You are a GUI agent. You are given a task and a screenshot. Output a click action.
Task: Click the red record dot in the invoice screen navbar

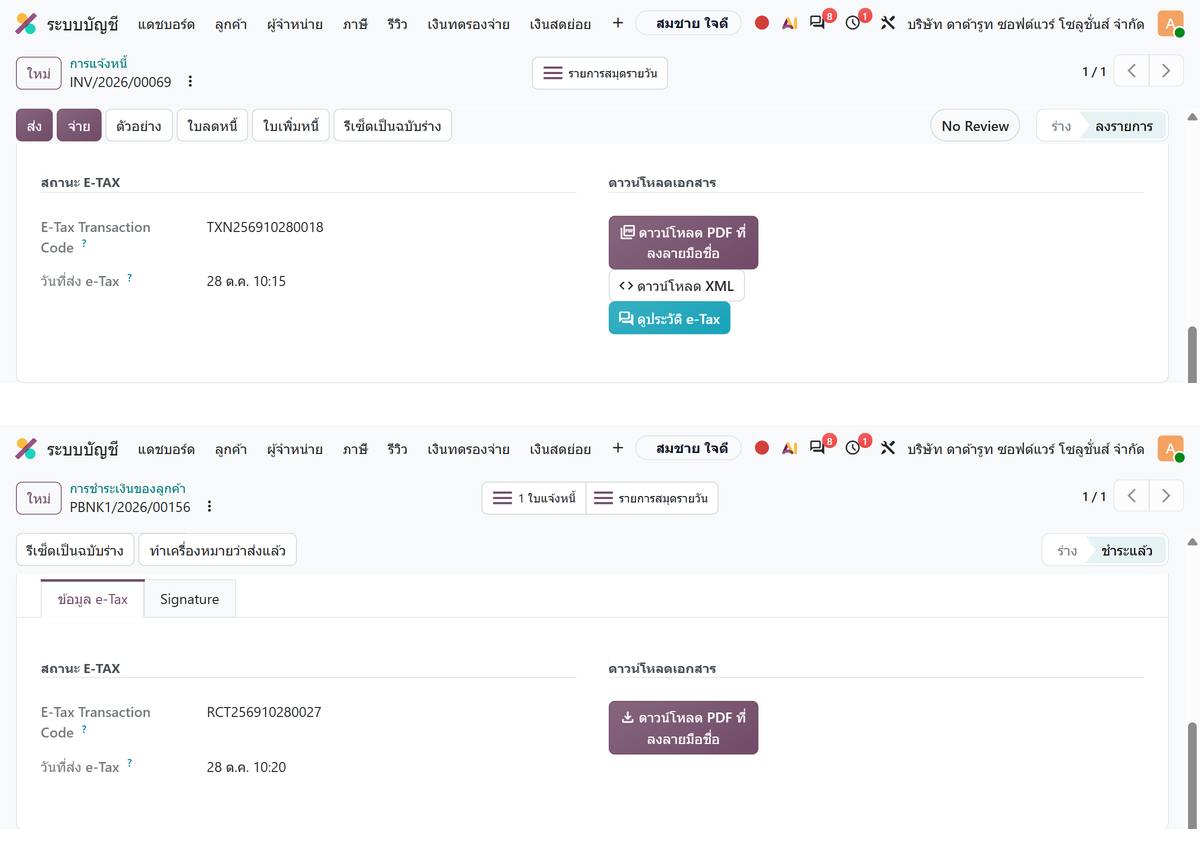click(762, 23)
